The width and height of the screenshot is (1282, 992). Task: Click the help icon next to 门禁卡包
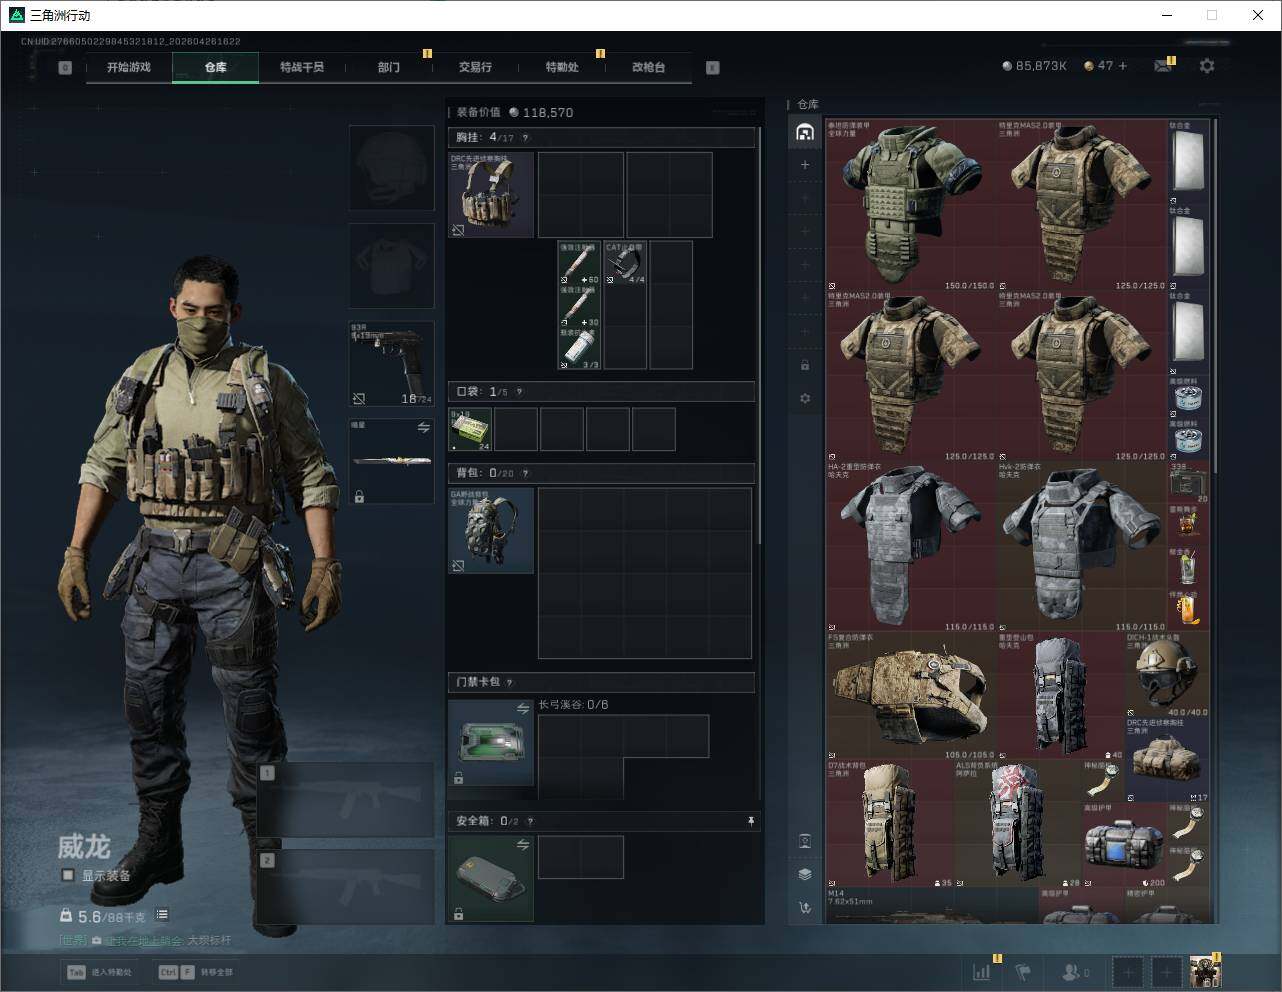pyautogui.click(x=510, y=683)
